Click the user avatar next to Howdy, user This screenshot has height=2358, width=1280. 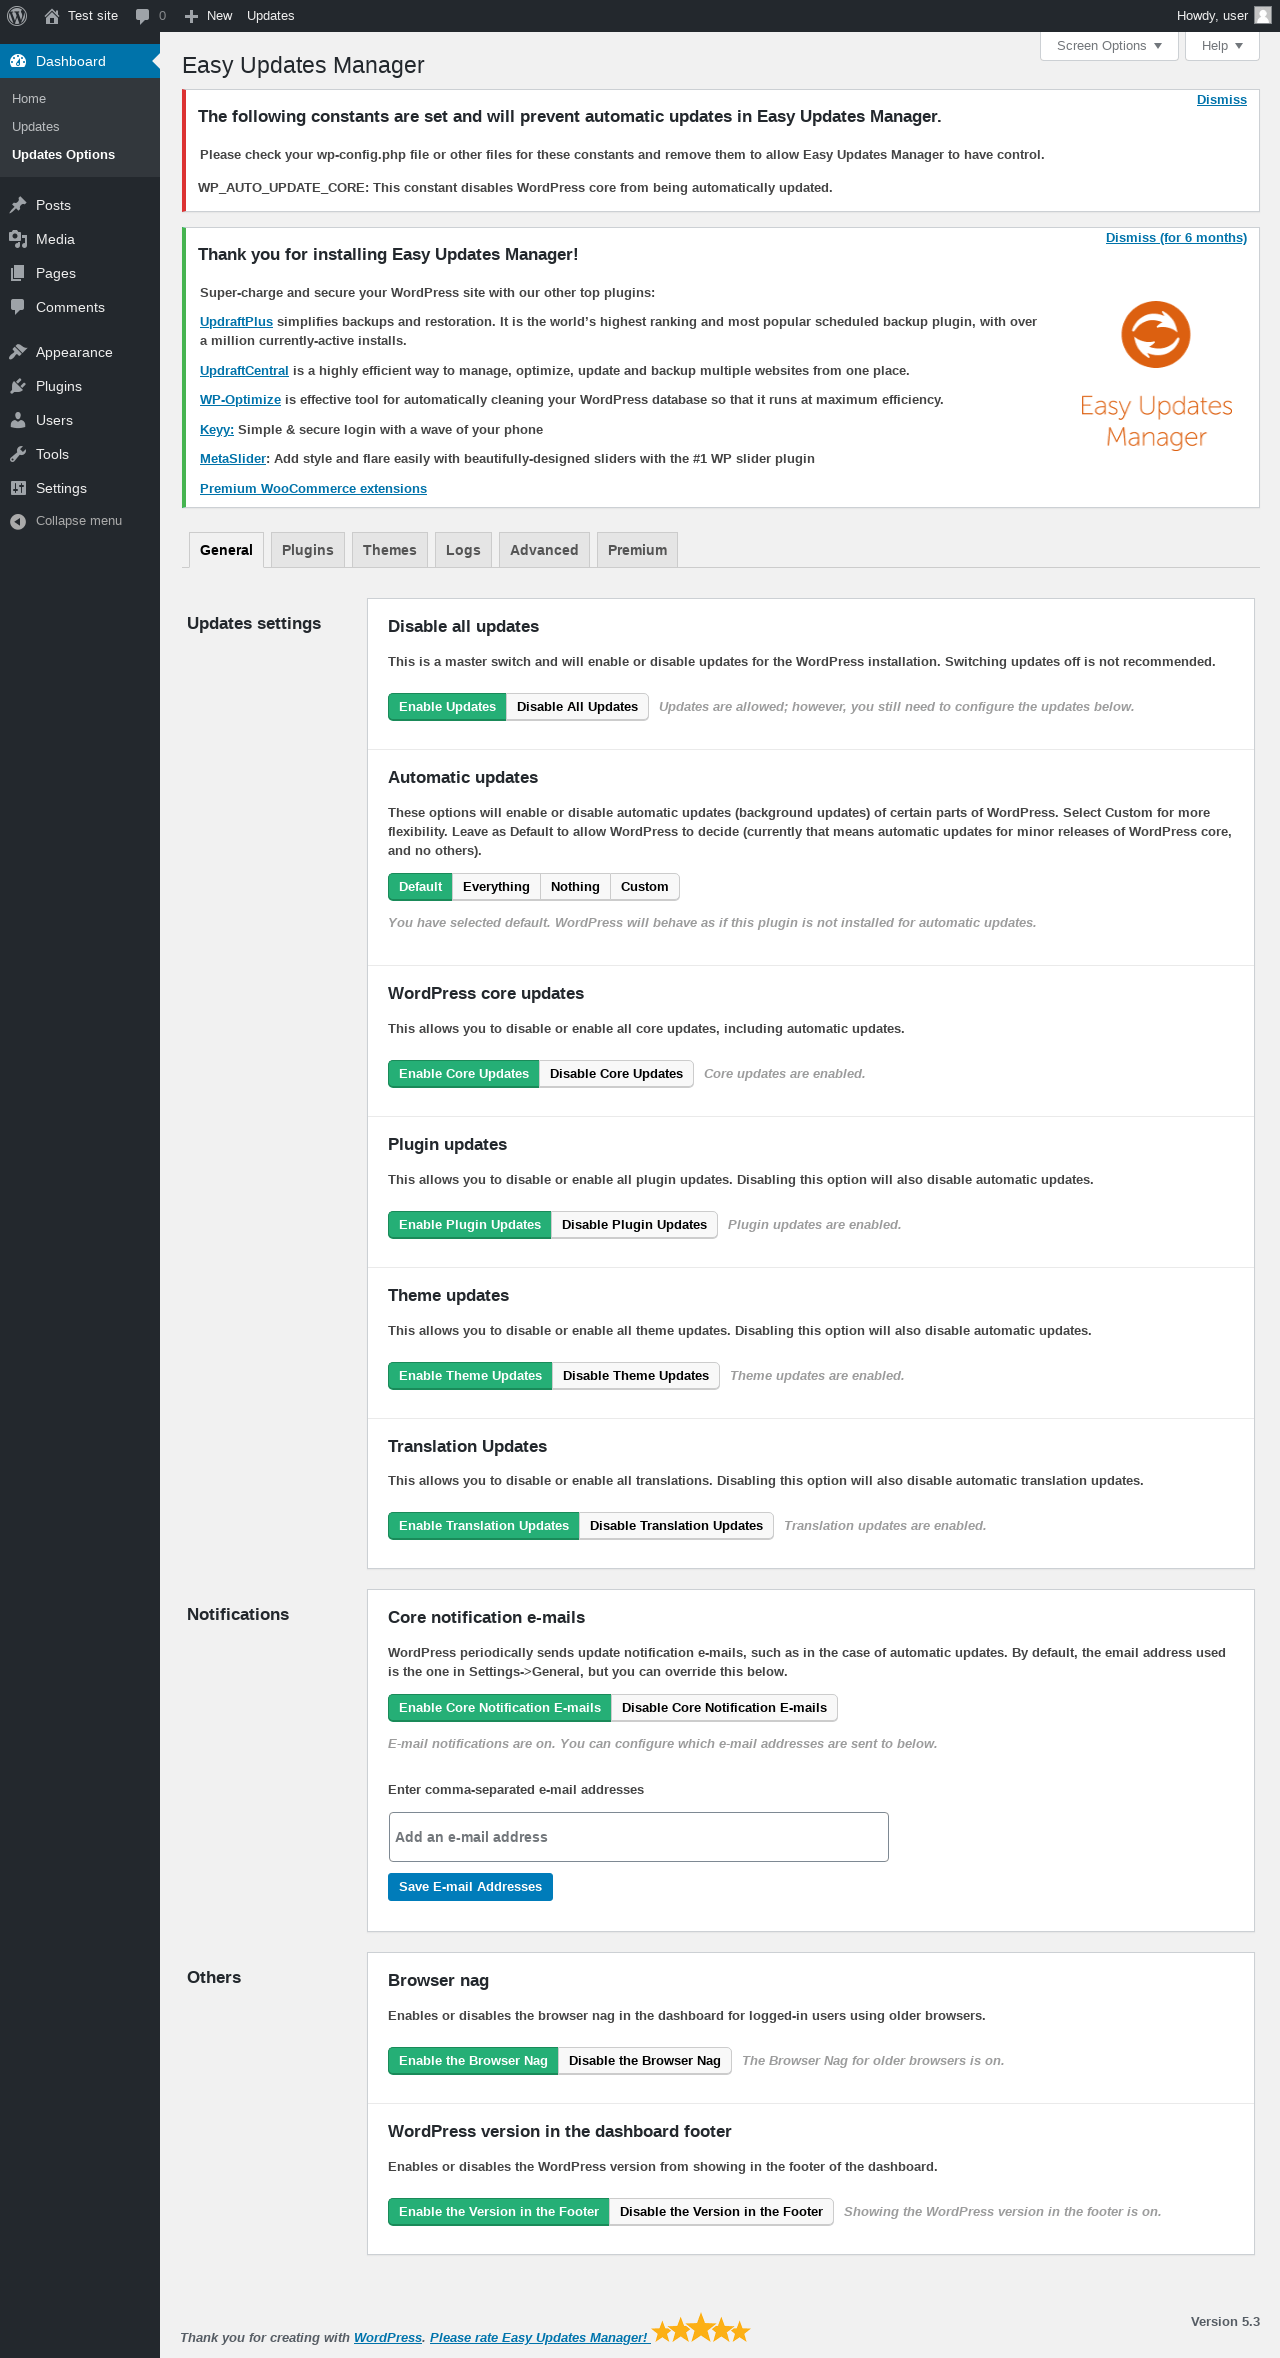pos(1263,15)
